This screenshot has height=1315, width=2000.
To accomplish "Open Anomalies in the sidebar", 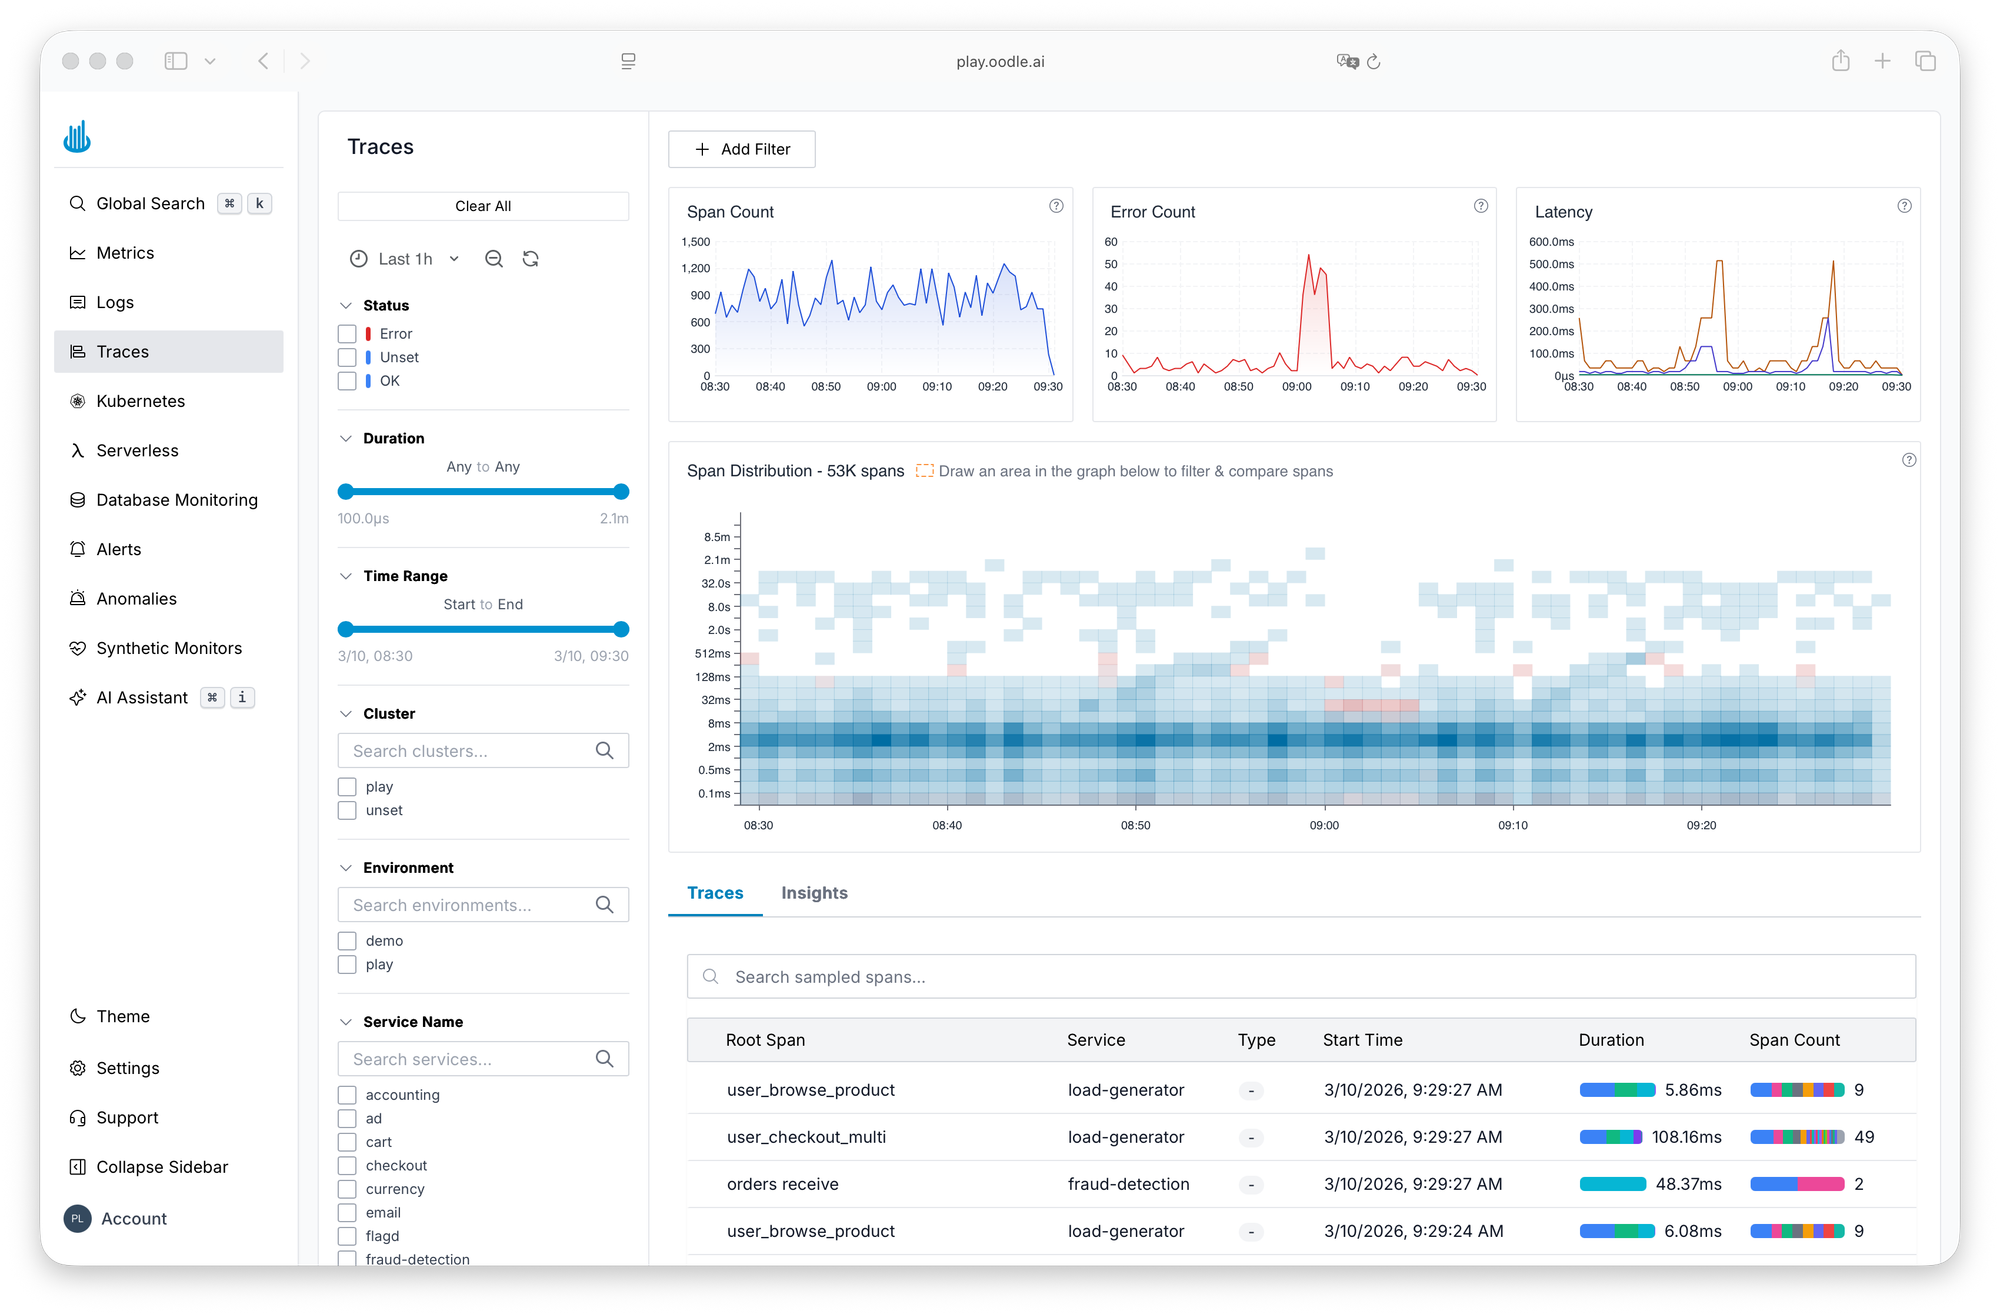I will [x=136, y=599].
